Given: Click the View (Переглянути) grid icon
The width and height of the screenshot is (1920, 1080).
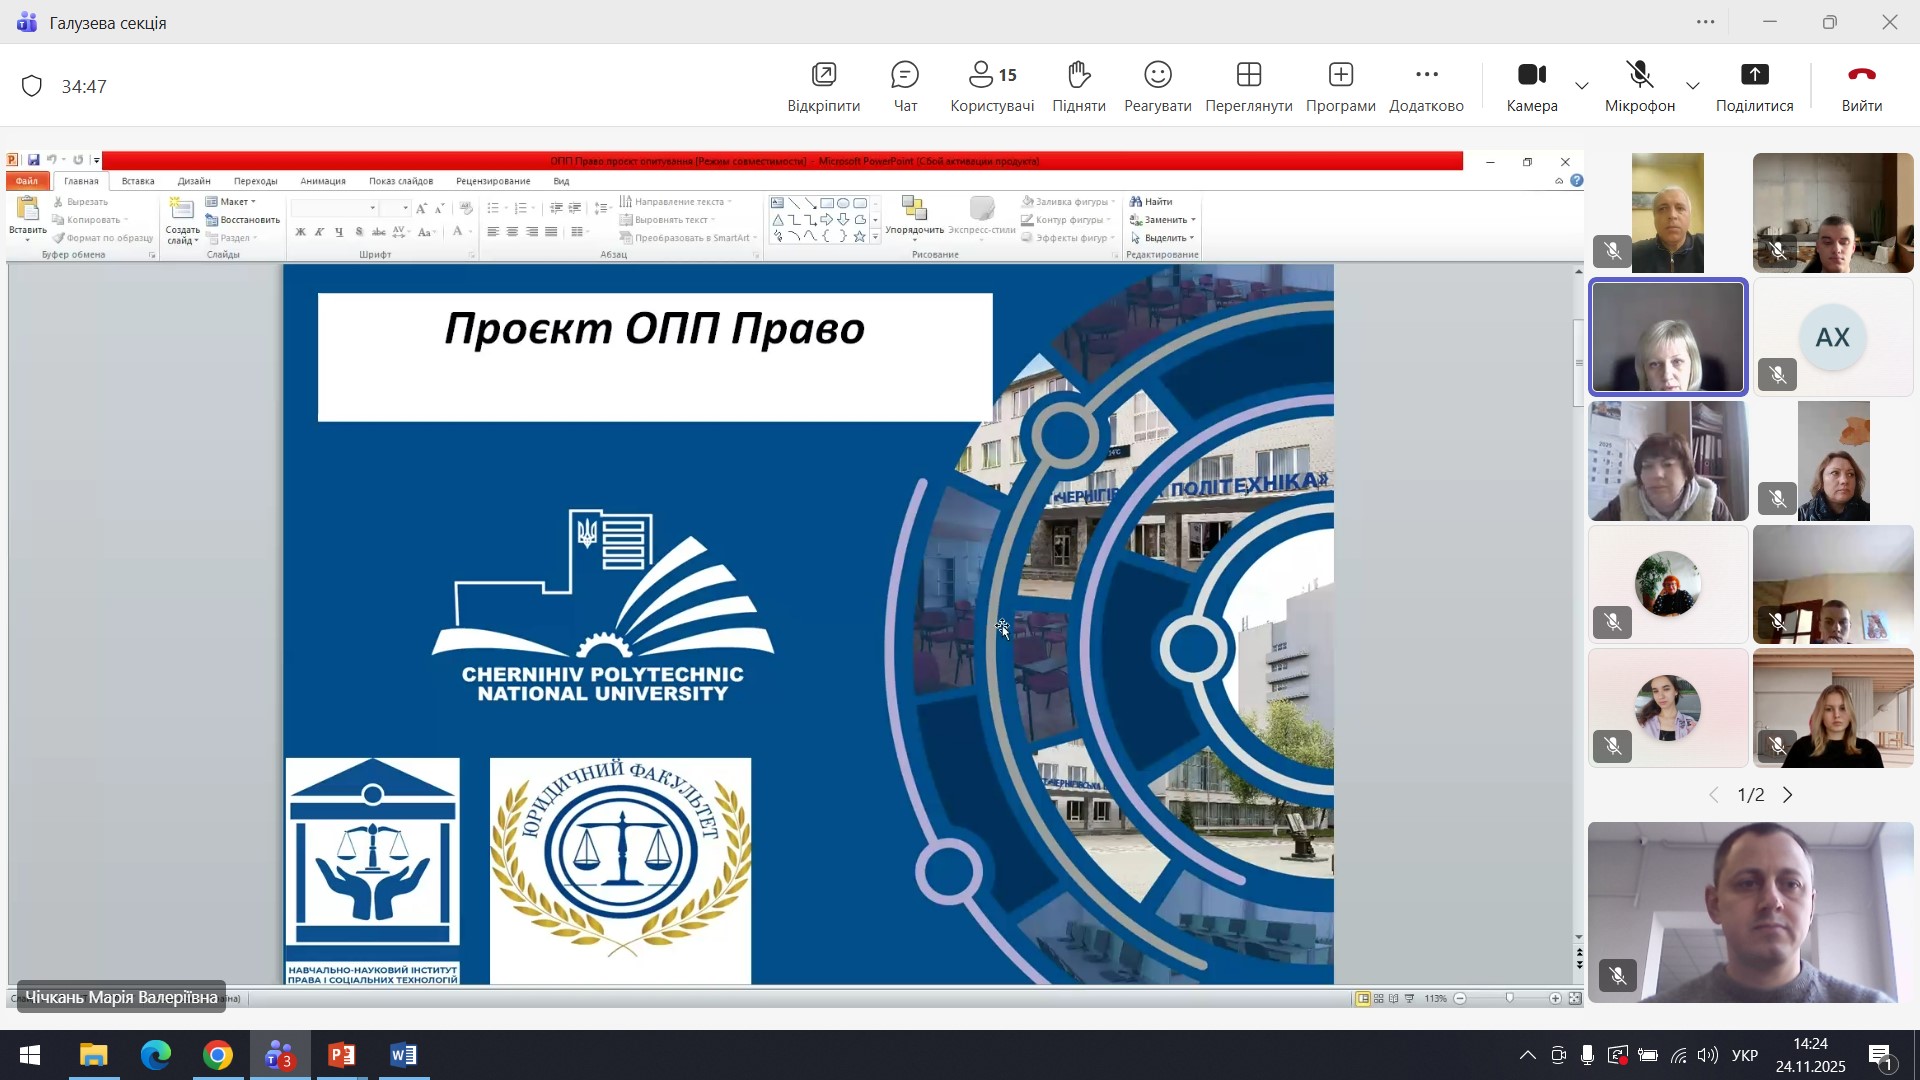Looking at the screenshot, I should tap(1248, 76).
